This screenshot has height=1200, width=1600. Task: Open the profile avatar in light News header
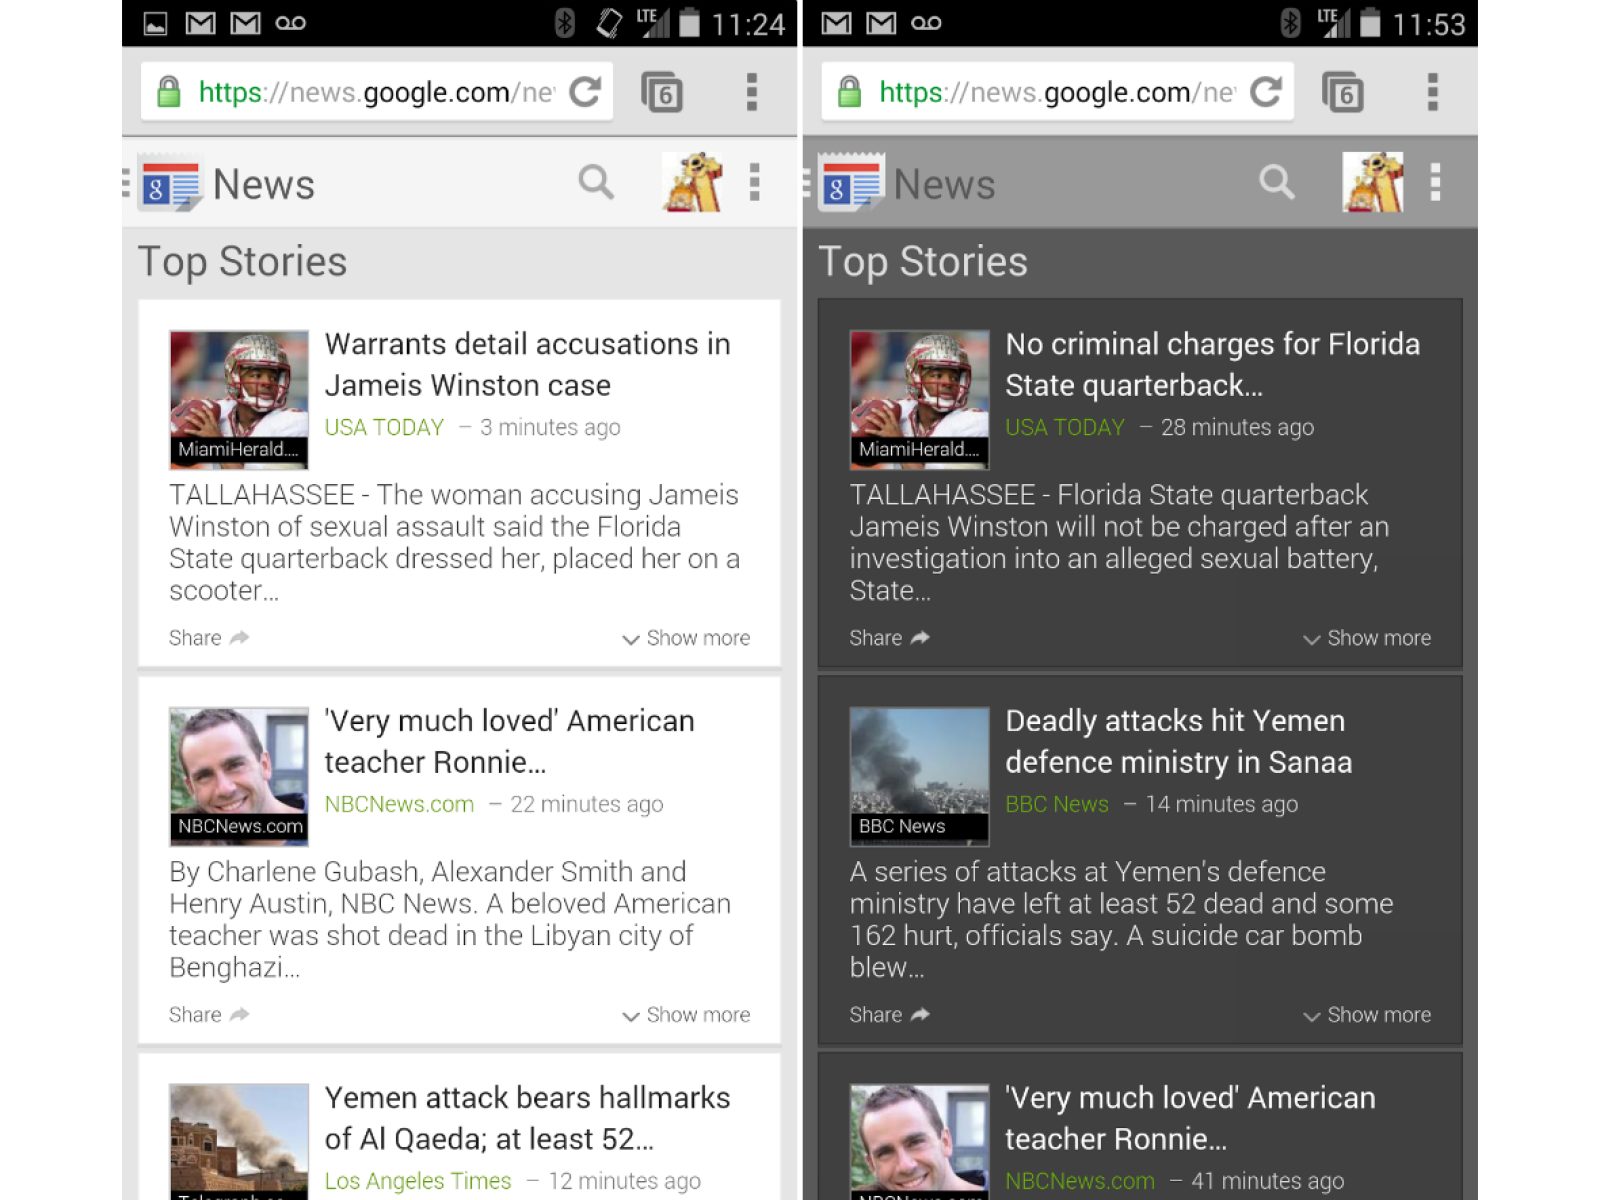[x=692, y=182]
